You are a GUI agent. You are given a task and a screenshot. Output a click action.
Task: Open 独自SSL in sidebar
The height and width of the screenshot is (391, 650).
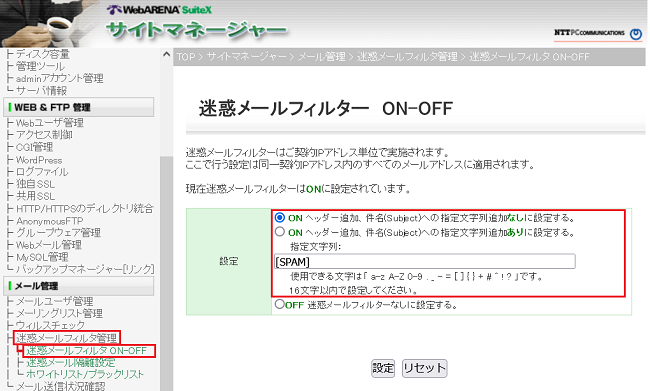tap(35, 184)
